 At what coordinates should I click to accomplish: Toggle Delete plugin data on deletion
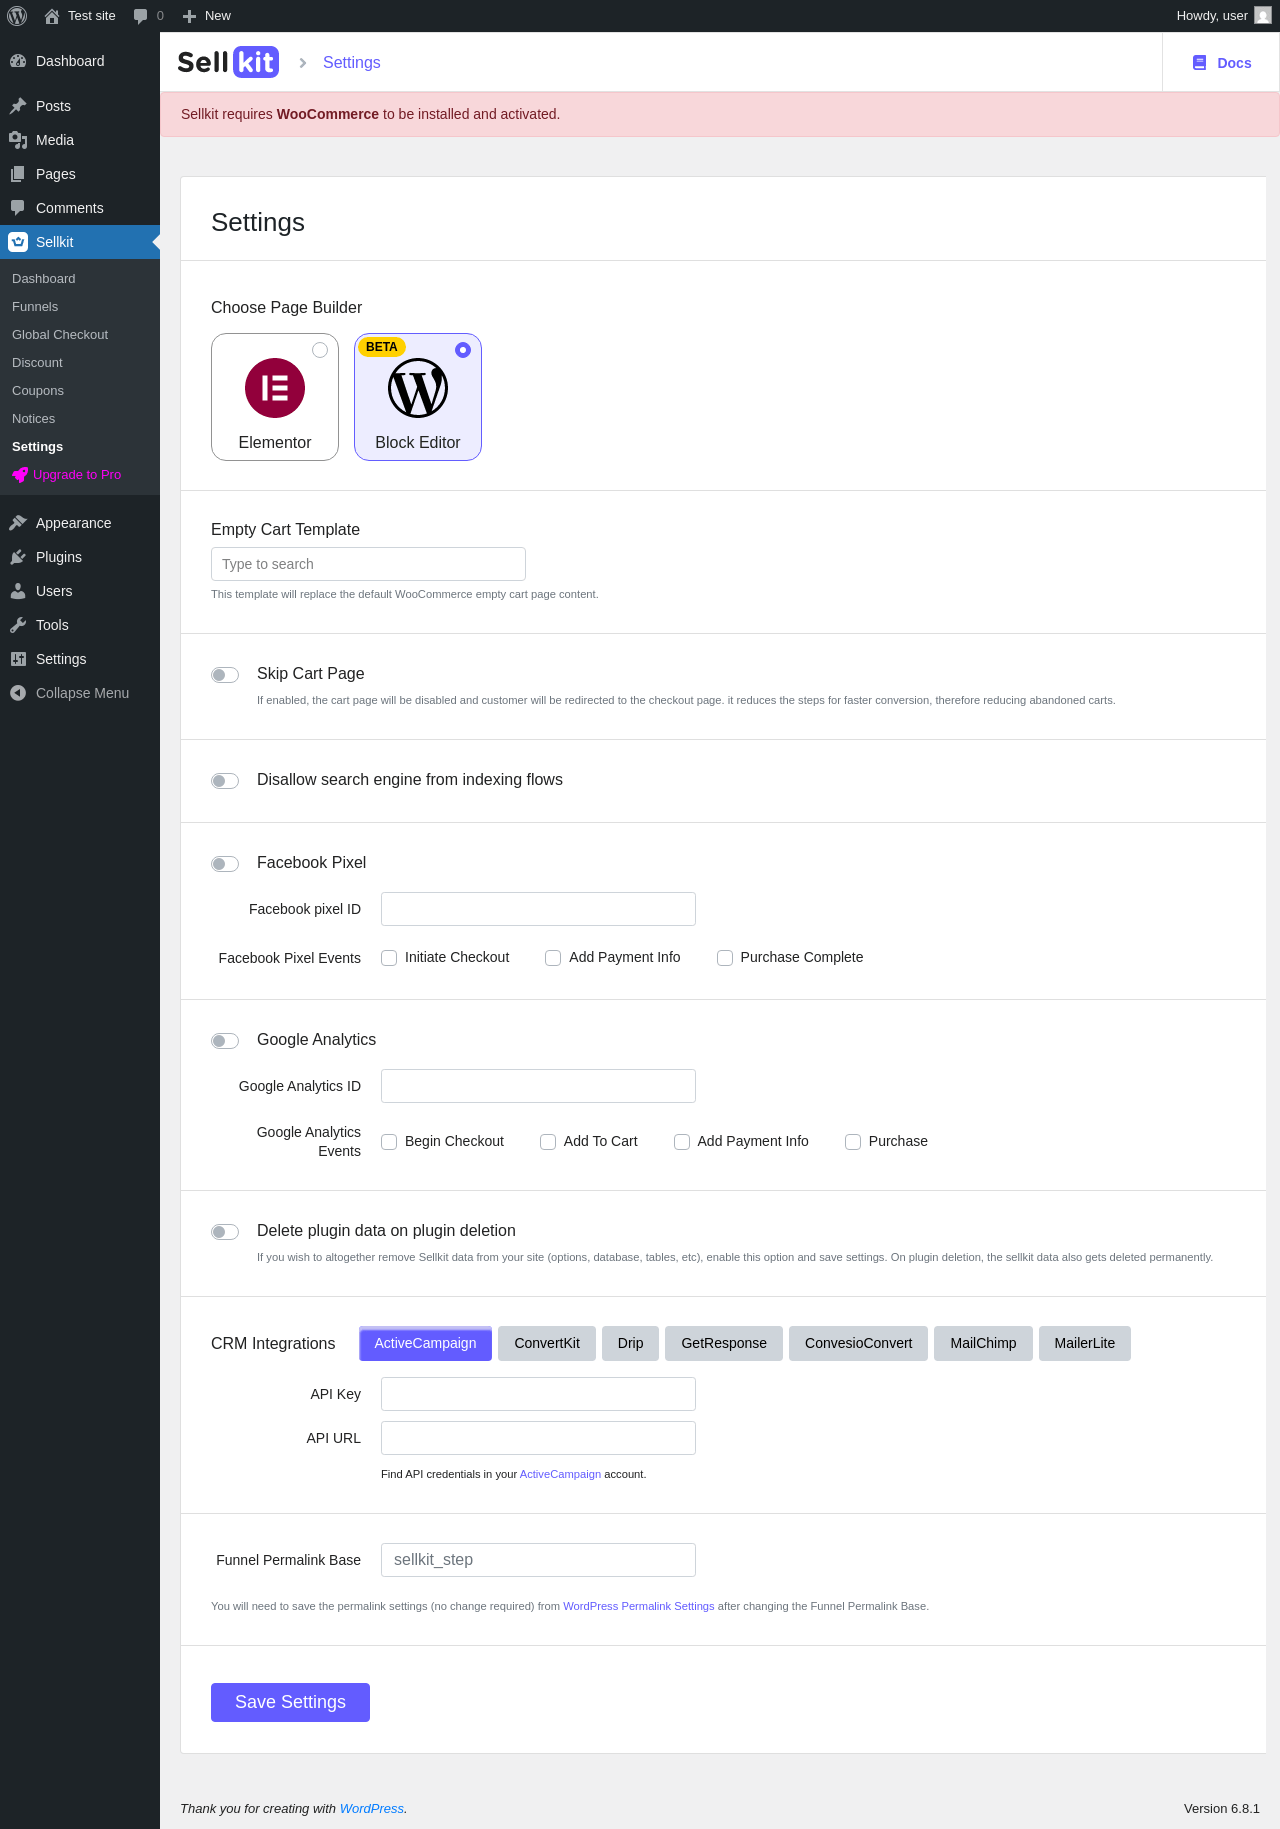click(x=225, y=1232)
